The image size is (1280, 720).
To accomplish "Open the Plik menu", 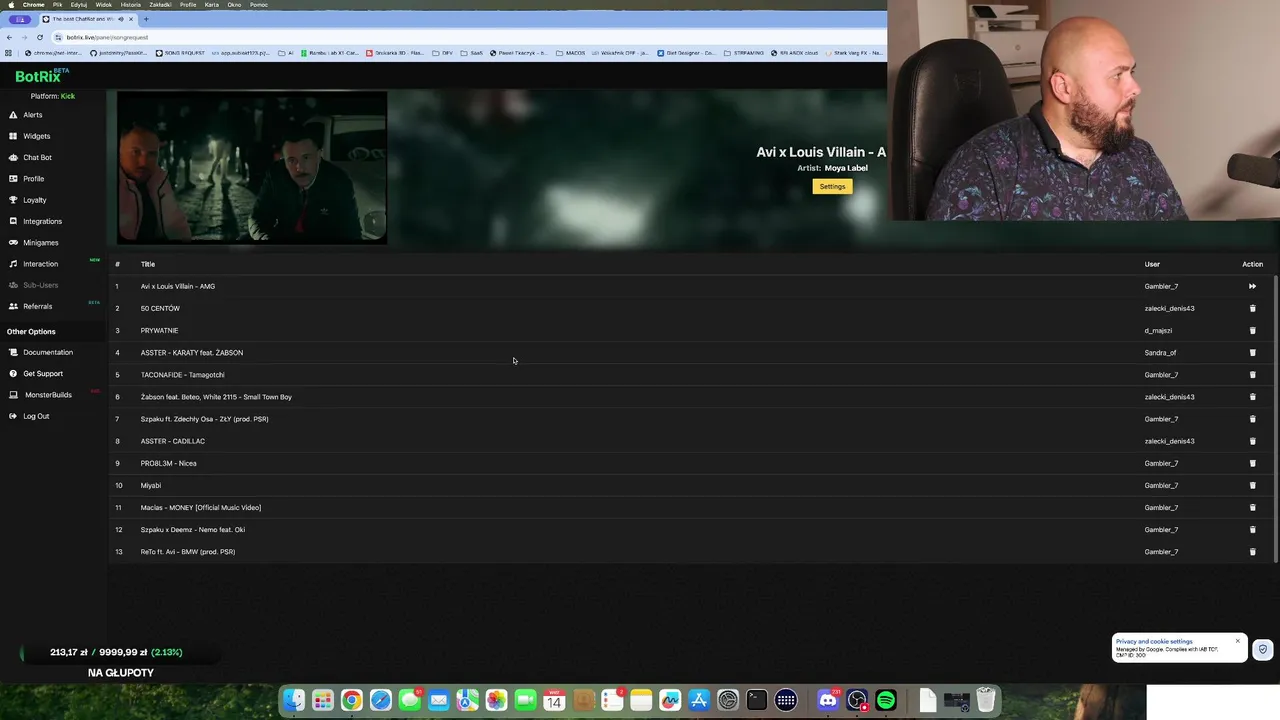I will click(57, 5).
